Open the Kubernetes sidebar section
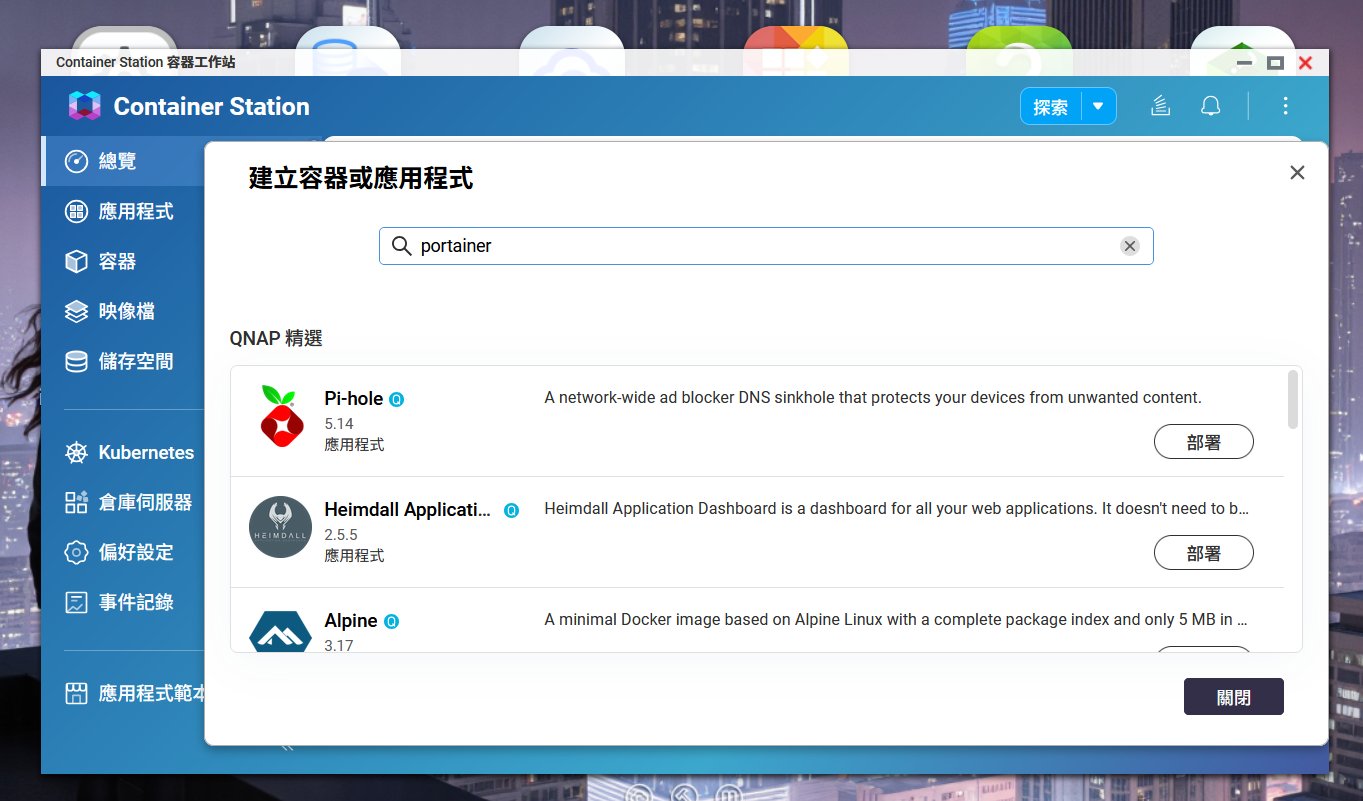 click(x=123, y=452)
